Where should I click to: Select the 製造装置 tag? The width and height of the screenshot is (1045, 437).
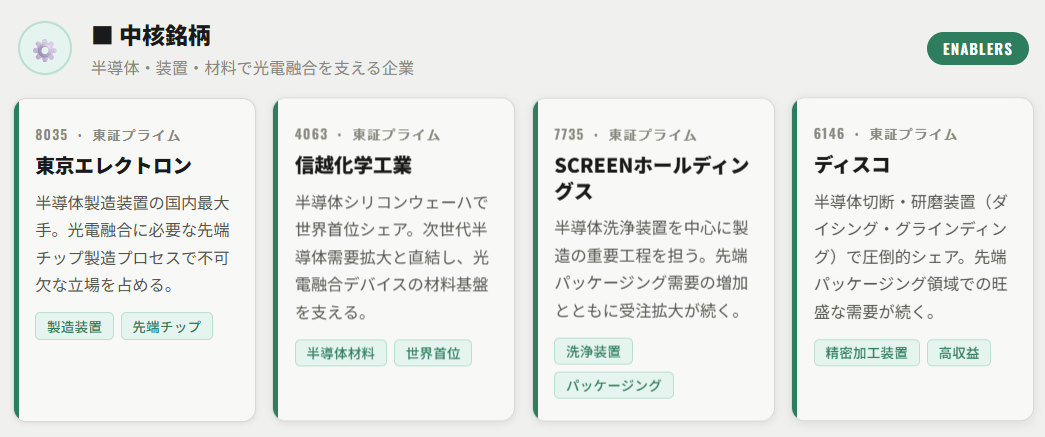[x=74, y=327]
